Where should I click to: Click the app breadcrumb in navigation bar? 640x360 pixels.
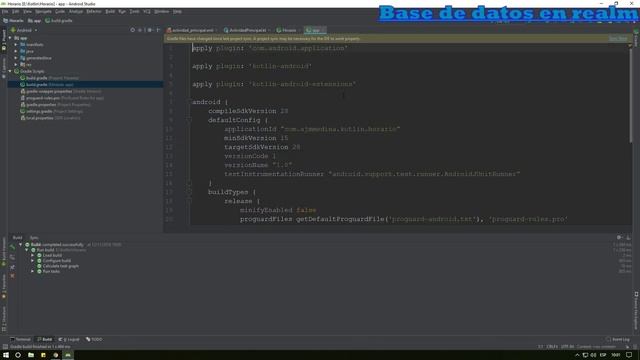click(x=34, y=20)
